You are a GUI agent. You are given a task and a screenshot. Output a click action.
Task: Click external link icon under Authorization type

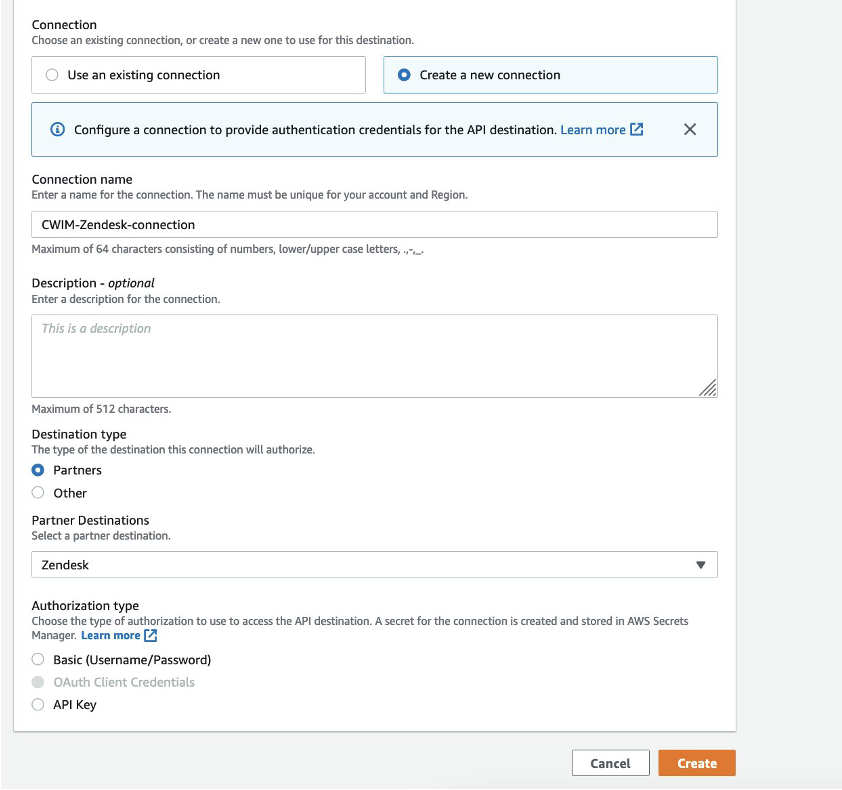pos(151,635)
